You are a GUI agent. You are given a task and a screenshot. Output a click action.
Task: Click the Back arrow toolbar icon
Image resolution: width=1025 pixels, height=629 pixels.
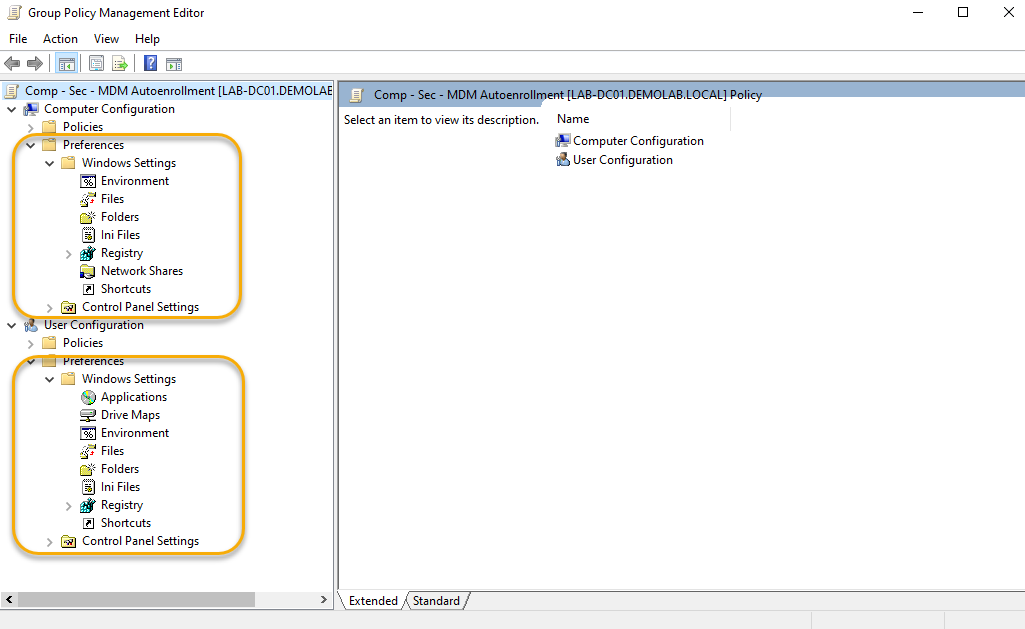(13, 64)
